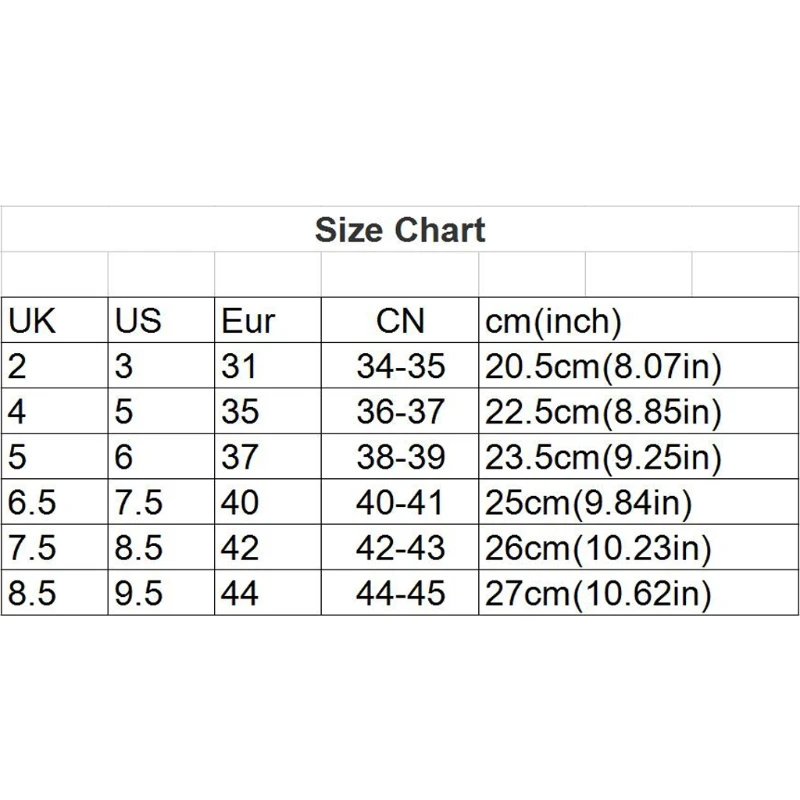
Task: Click the 22.5cm(8.85in) cell
Action: pyautogui.click(x=639, y=411)
